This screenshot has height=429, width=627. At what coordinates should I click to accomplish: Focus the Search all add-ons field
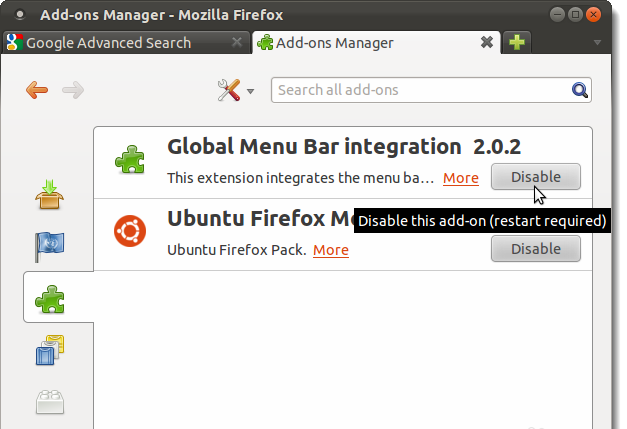click(420, 90)
